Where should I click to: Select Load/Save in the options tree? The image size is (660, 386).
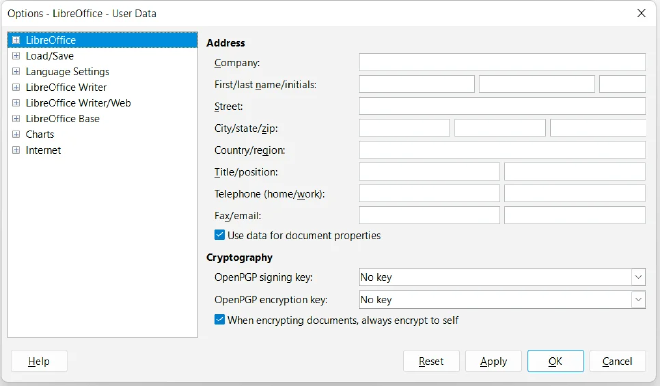[x=50, y=56]
